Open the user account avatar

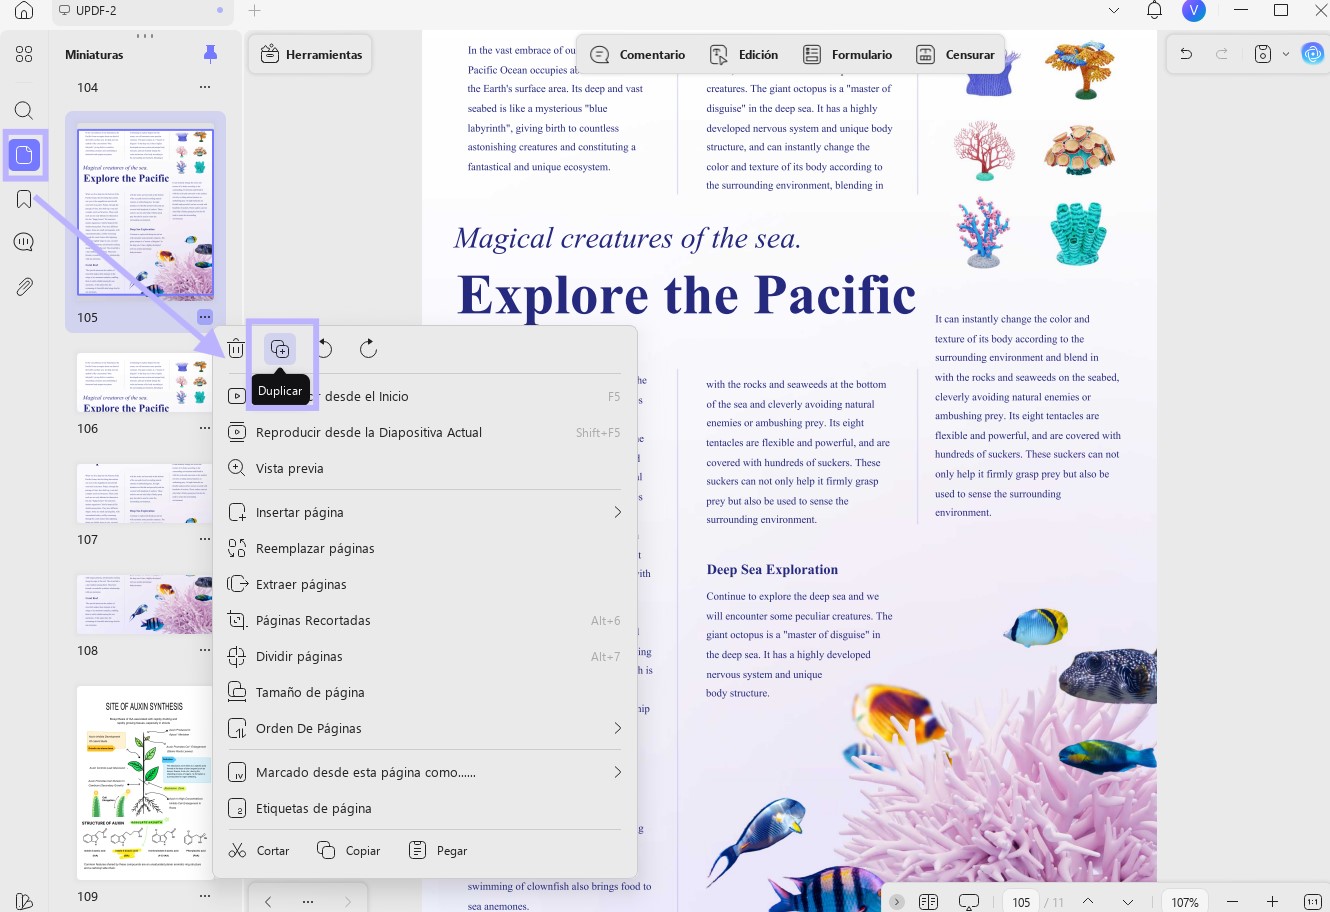[x=1193, y=10]
